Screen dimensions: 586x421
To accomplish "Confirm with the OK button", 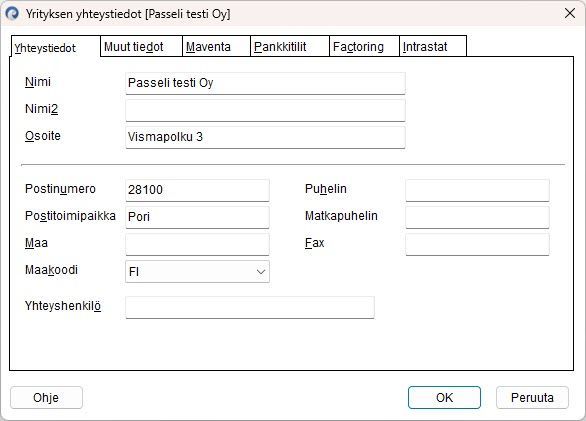I will click(444, 397).
